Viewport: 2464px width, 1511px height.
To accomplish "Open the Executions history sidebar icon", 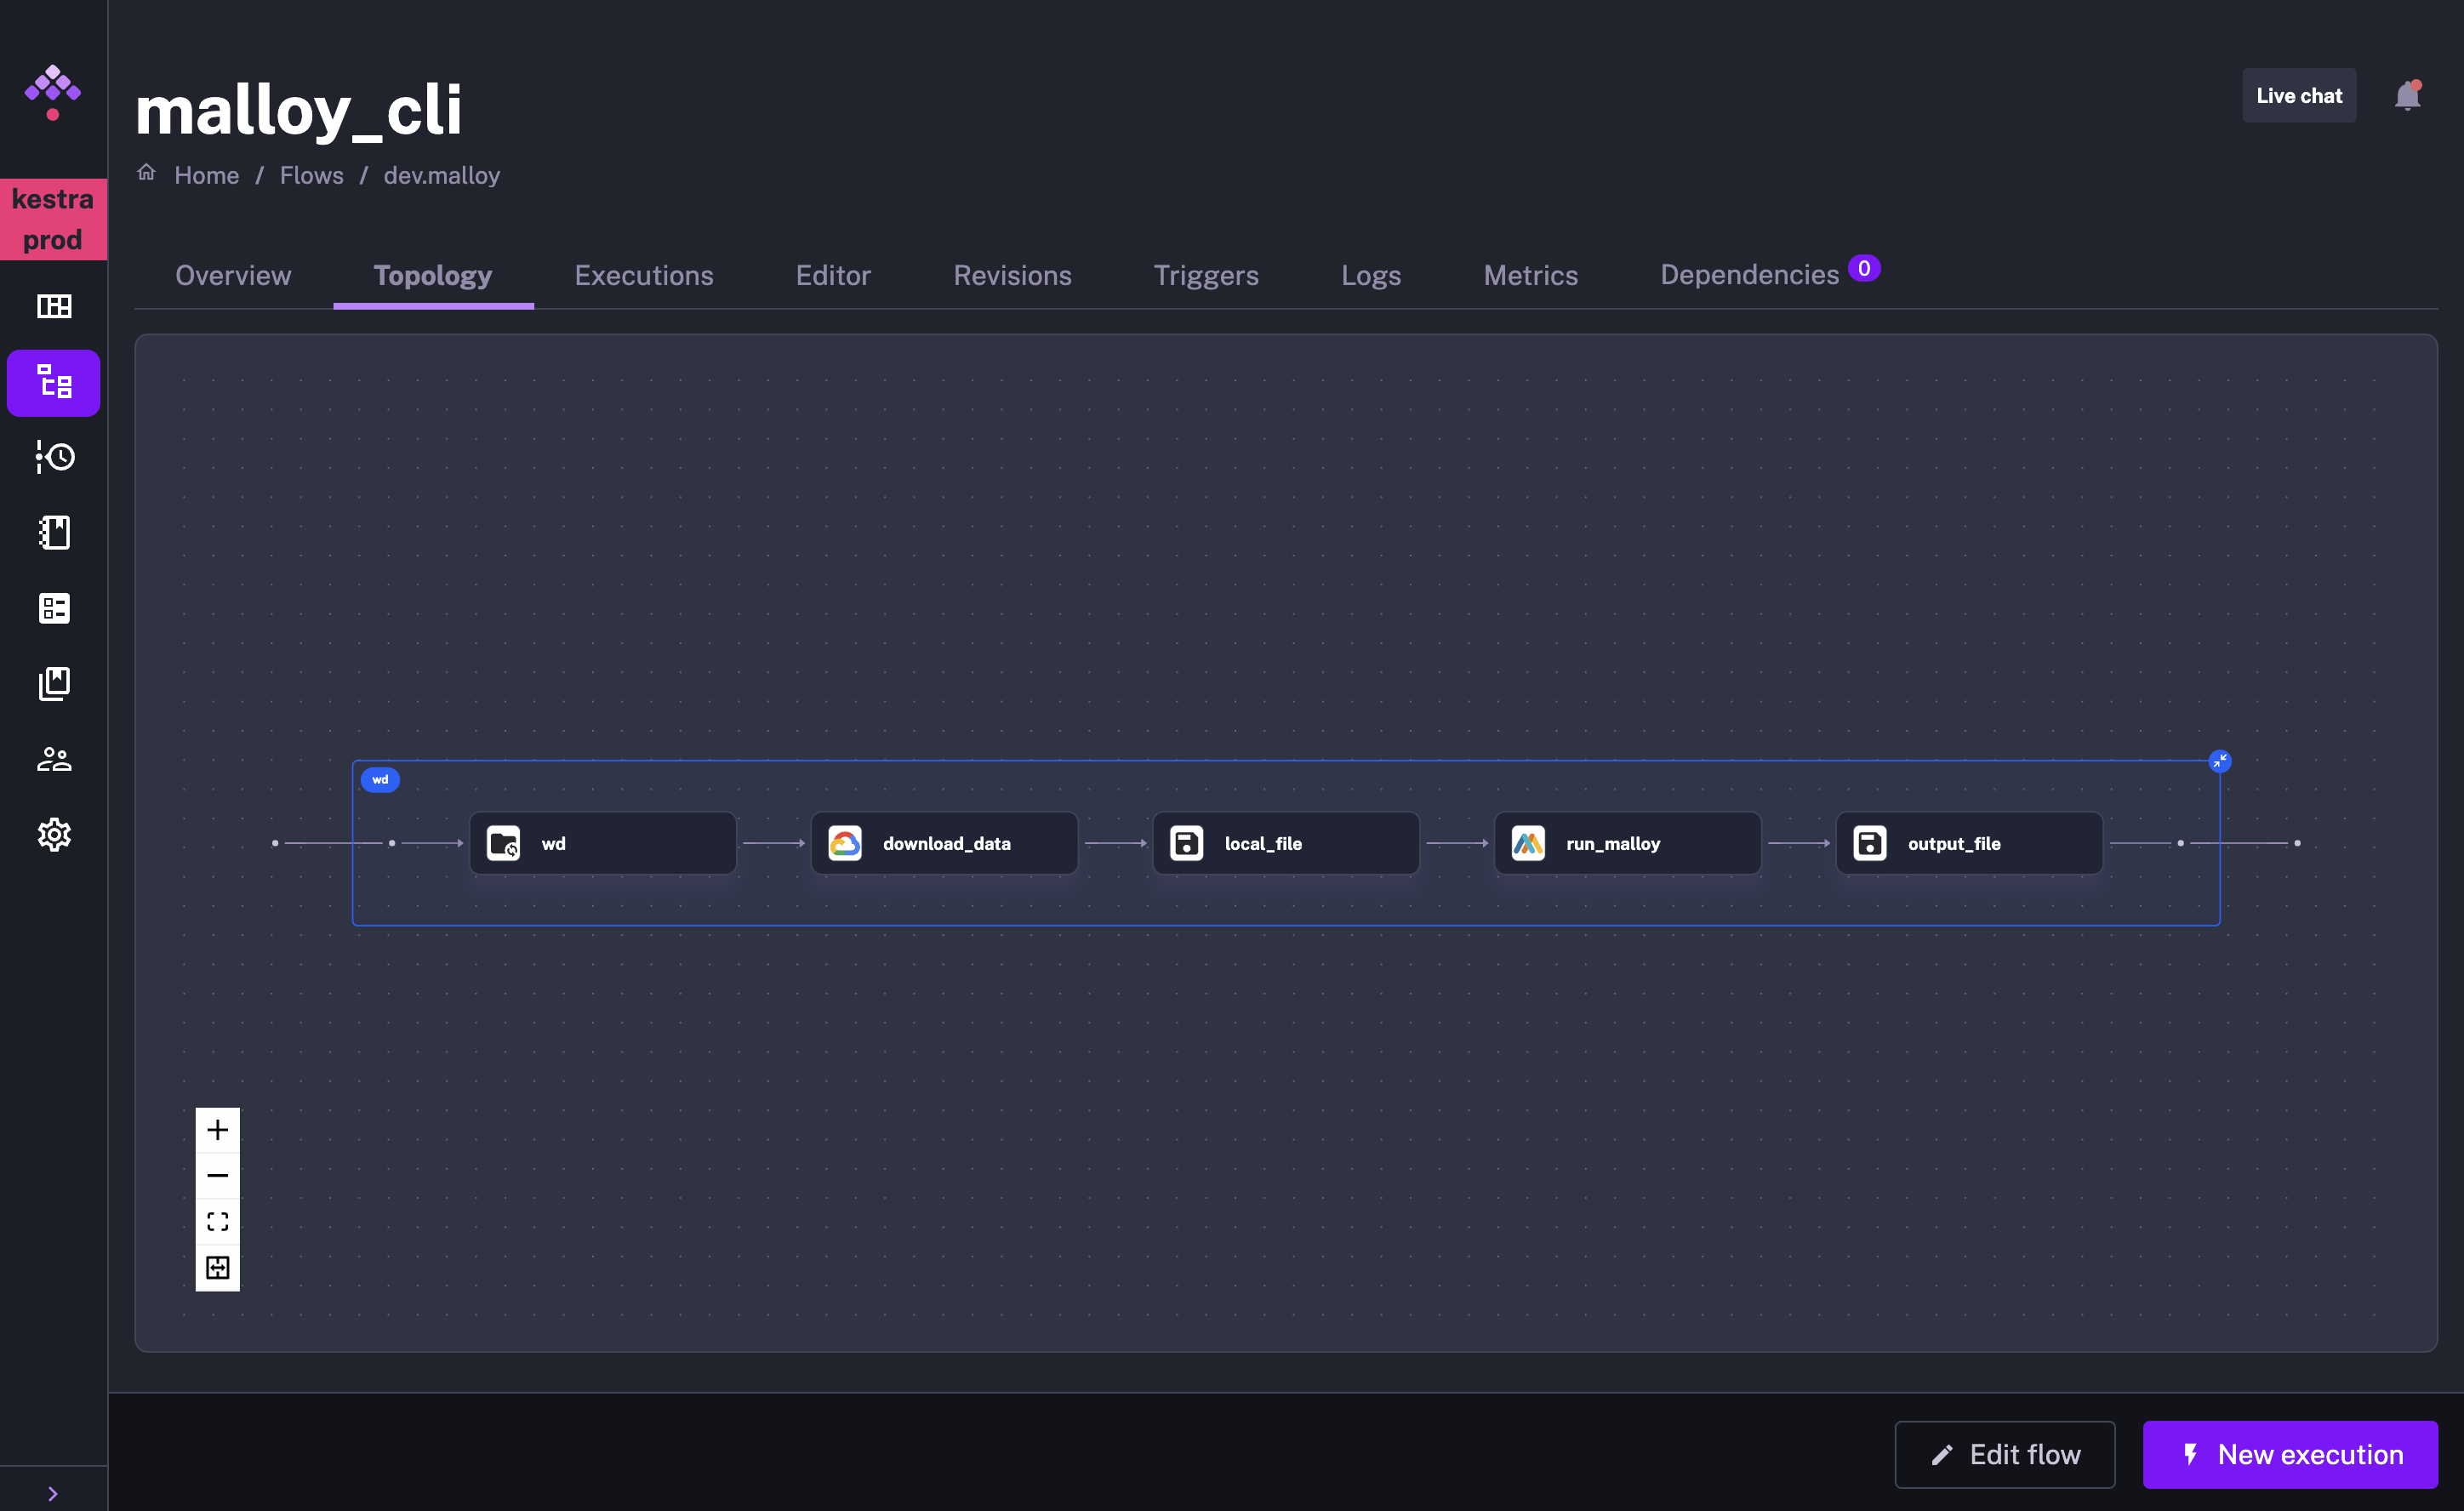I will pos(54,457).
